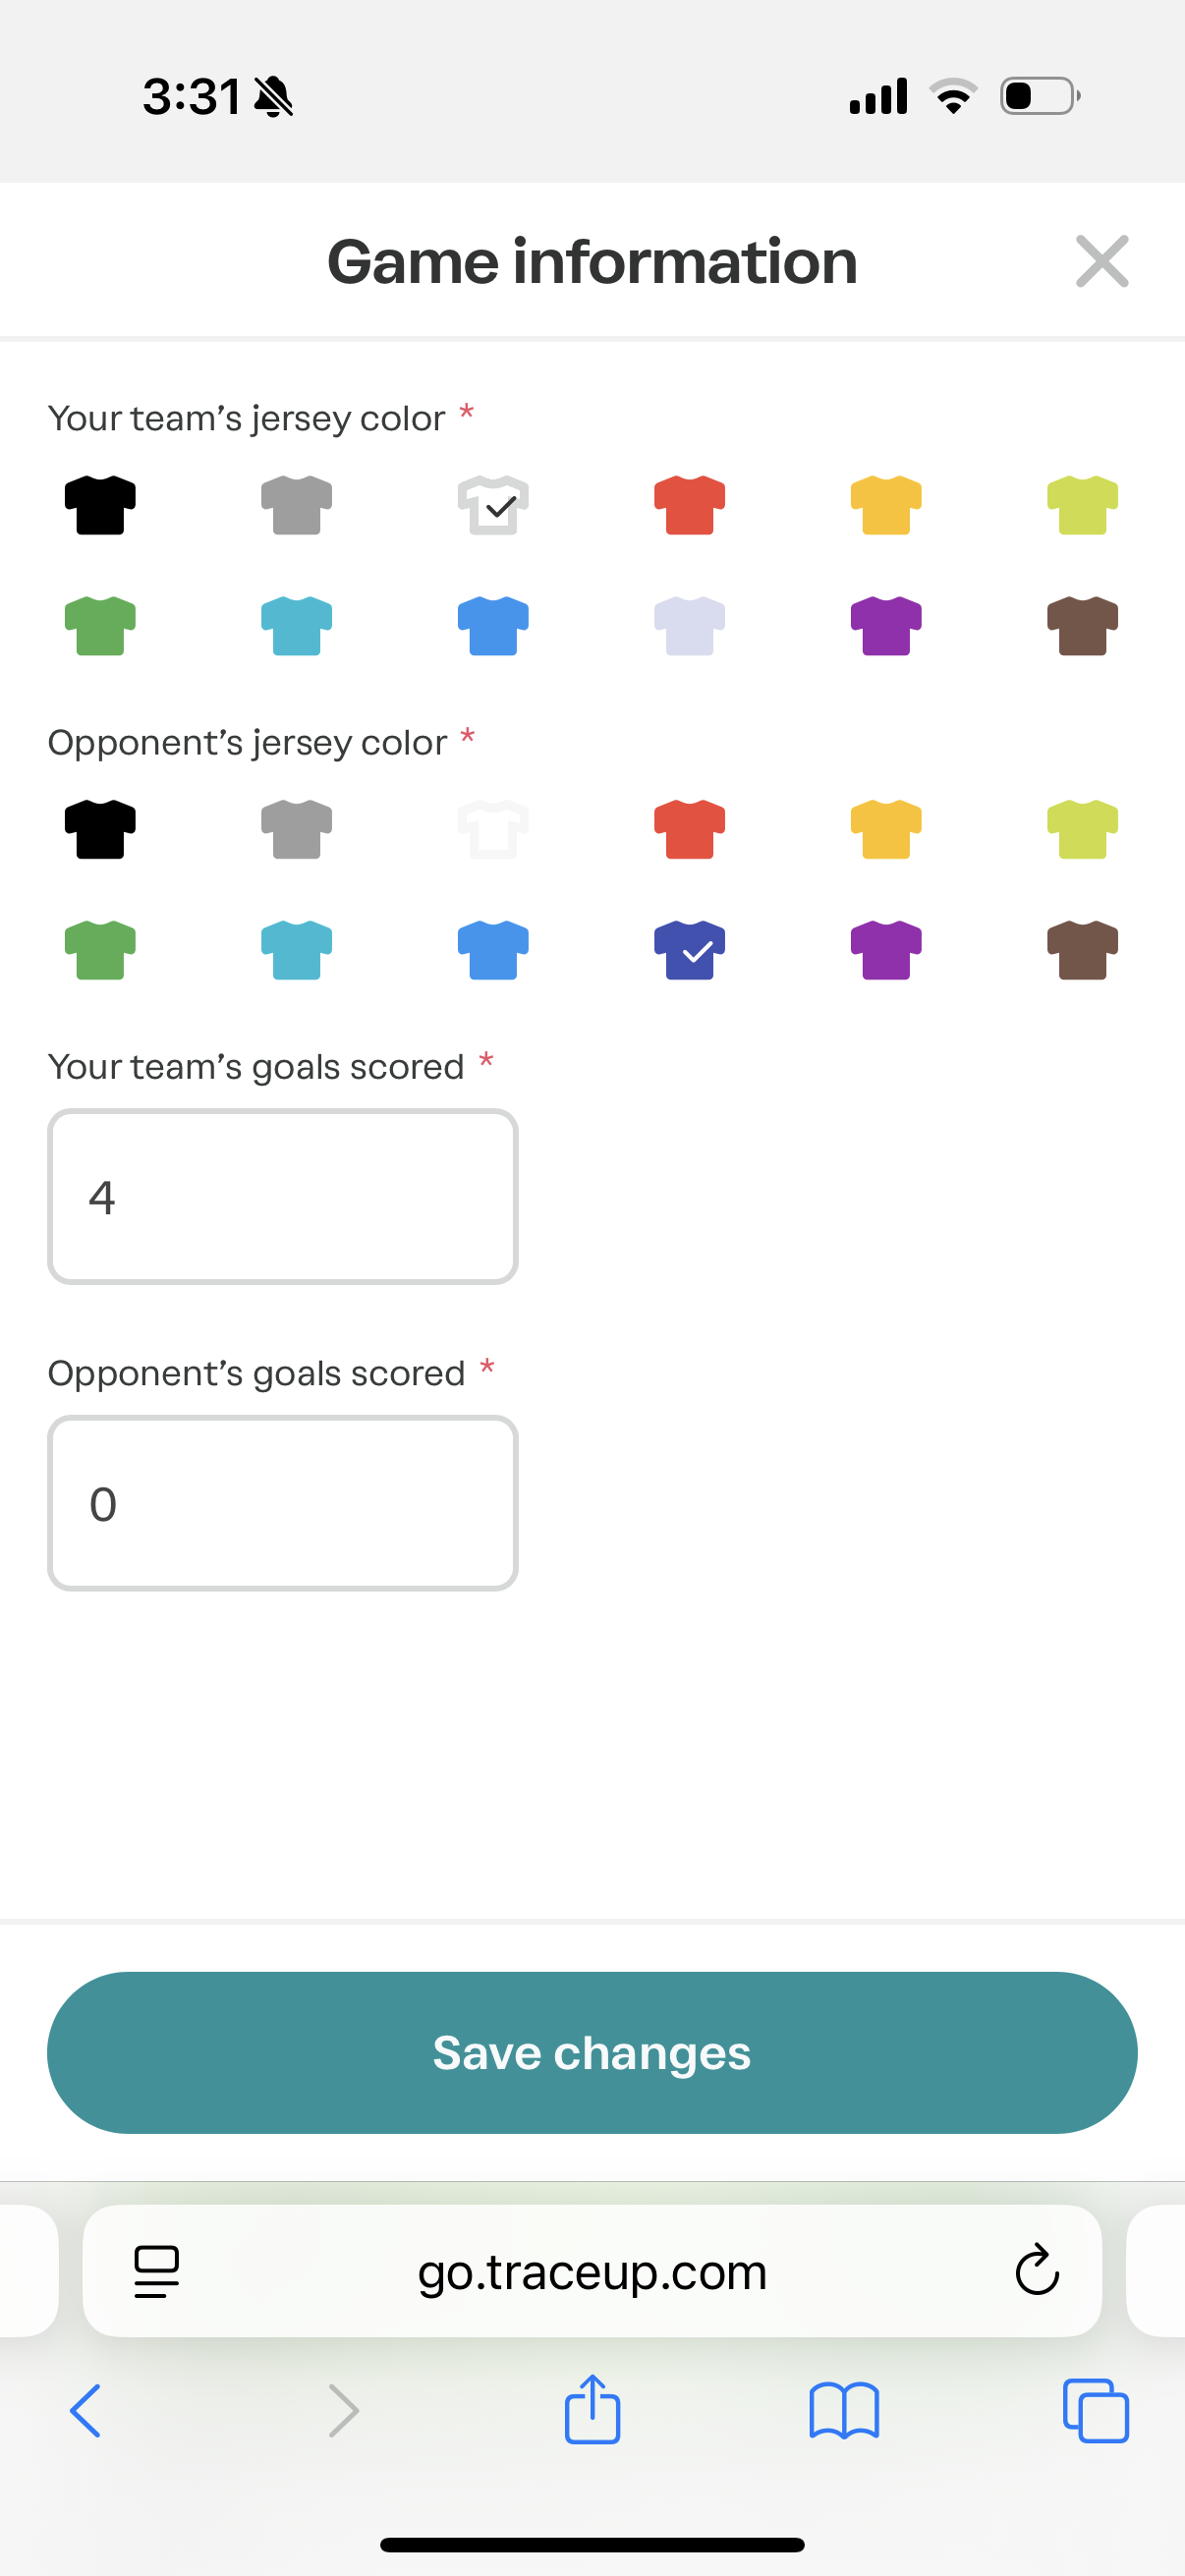Select purple jersey for your team
The image size is (1185, 2576).
click(885, 626)
